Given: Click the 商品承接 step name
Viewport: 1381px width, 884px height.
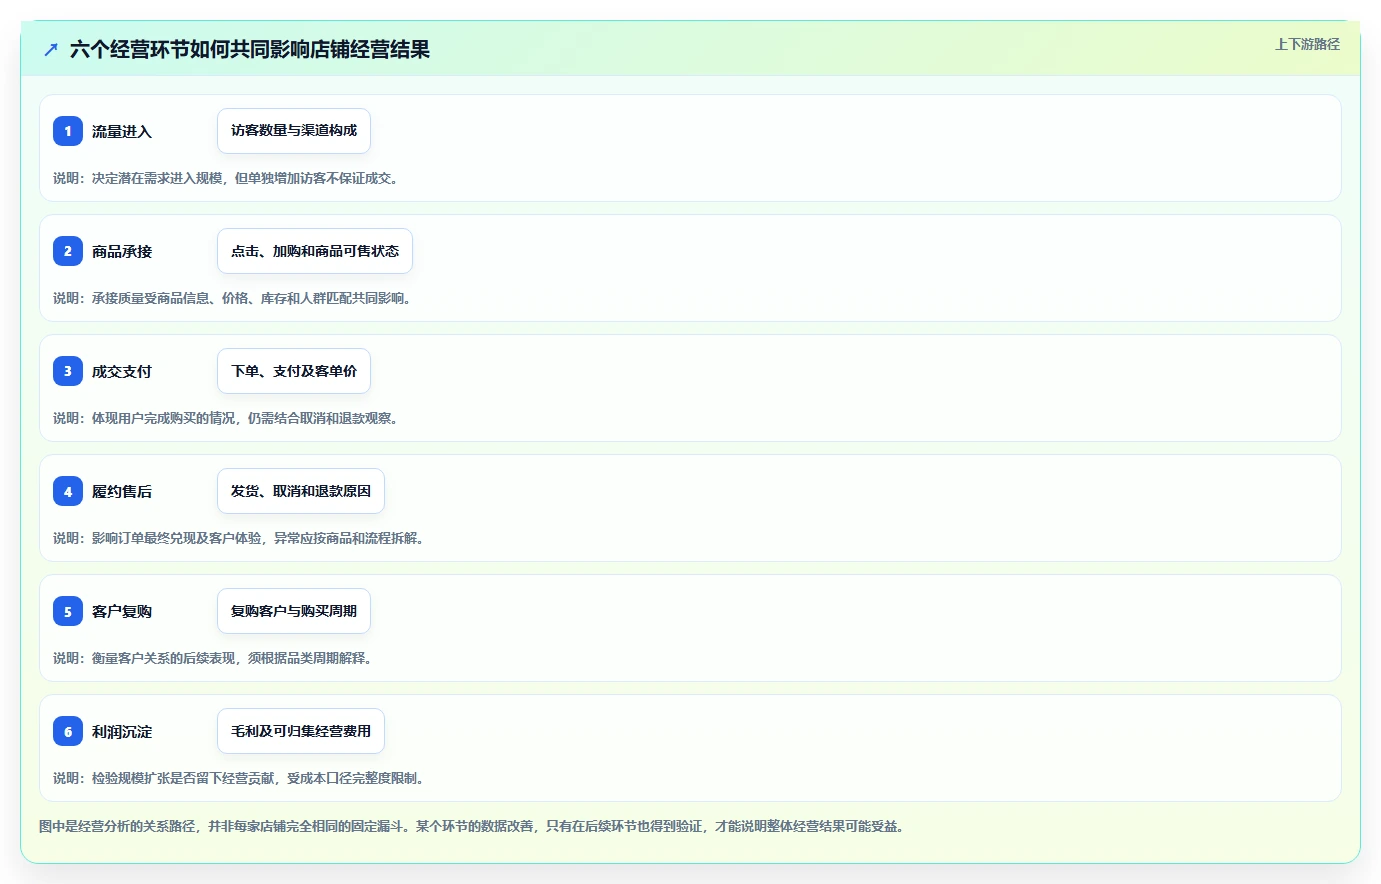Looking at the screenshot, I should pos(122,251).
